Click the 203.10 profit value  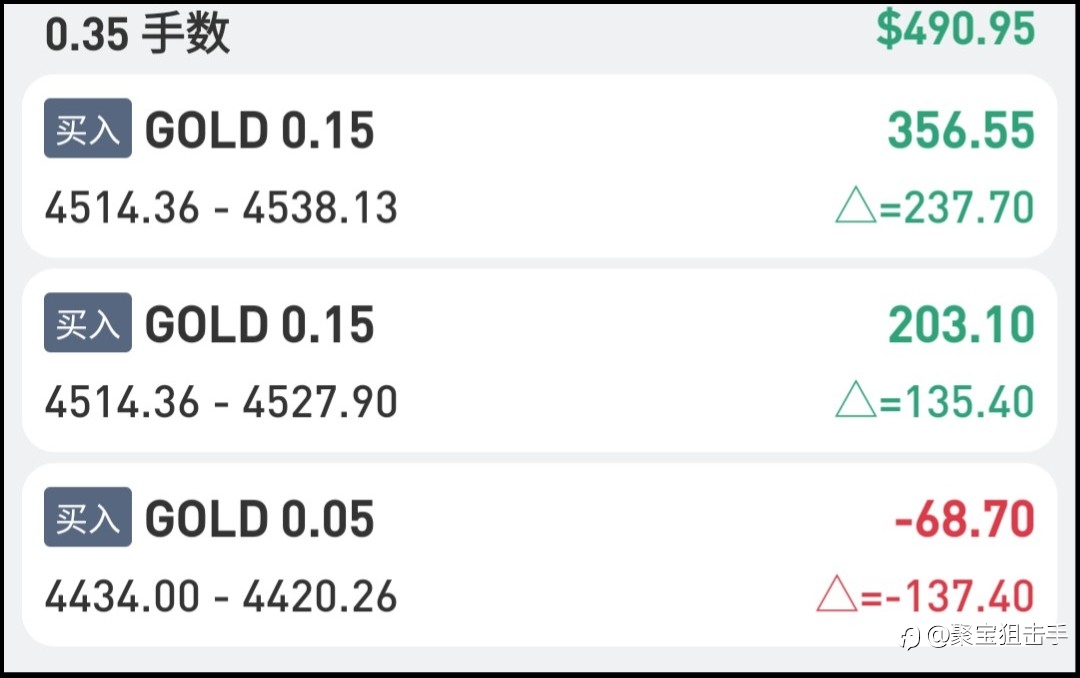click(960, 325)
